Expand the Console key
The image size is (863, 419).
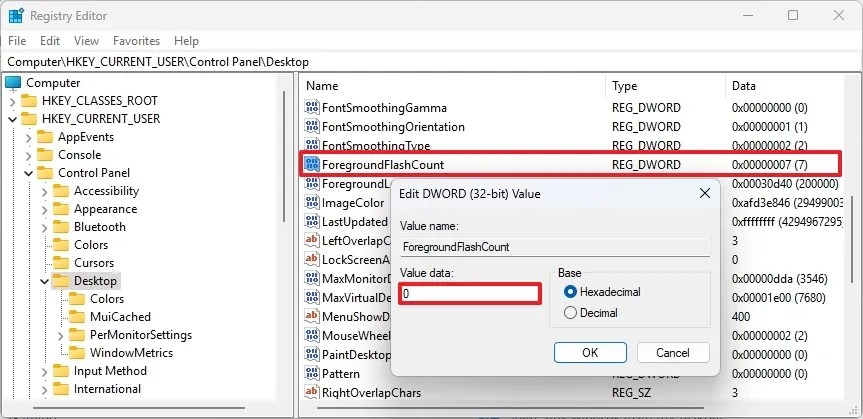coord(29,155)
